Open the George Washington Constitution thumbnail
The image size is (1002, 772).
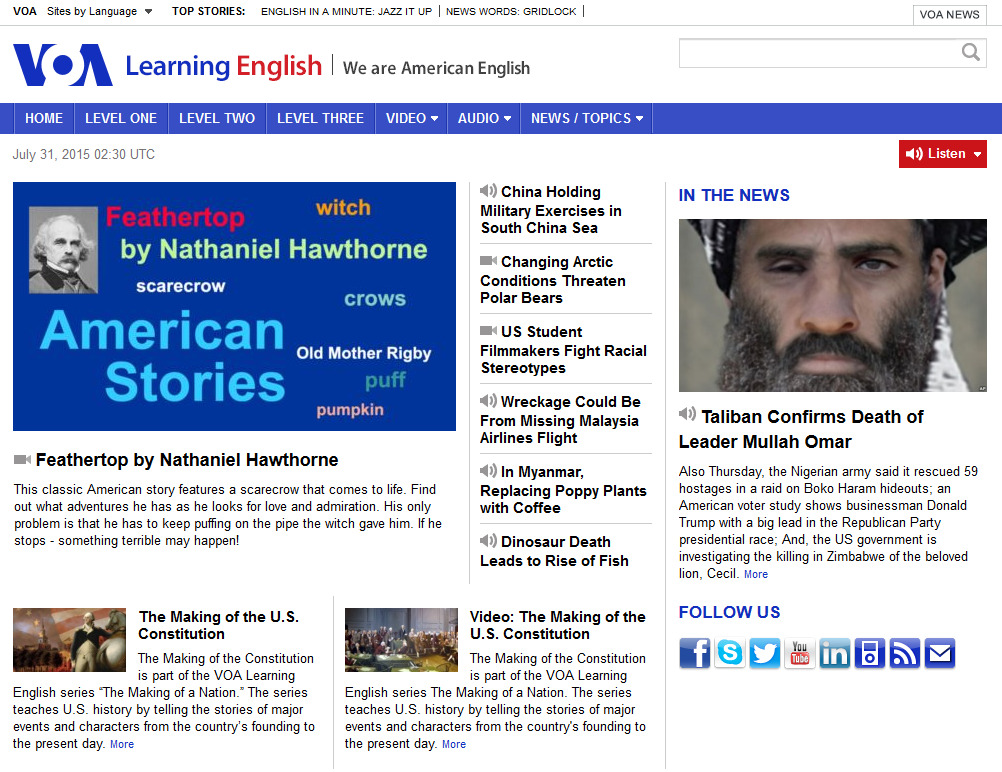[x=70, y=640]
